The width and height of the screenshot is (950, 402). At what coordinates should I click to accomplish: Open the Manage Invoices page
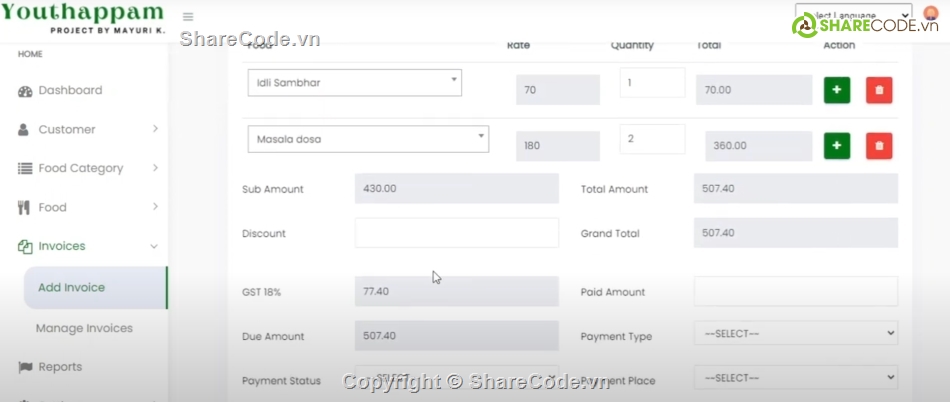[x=84, y=328]
